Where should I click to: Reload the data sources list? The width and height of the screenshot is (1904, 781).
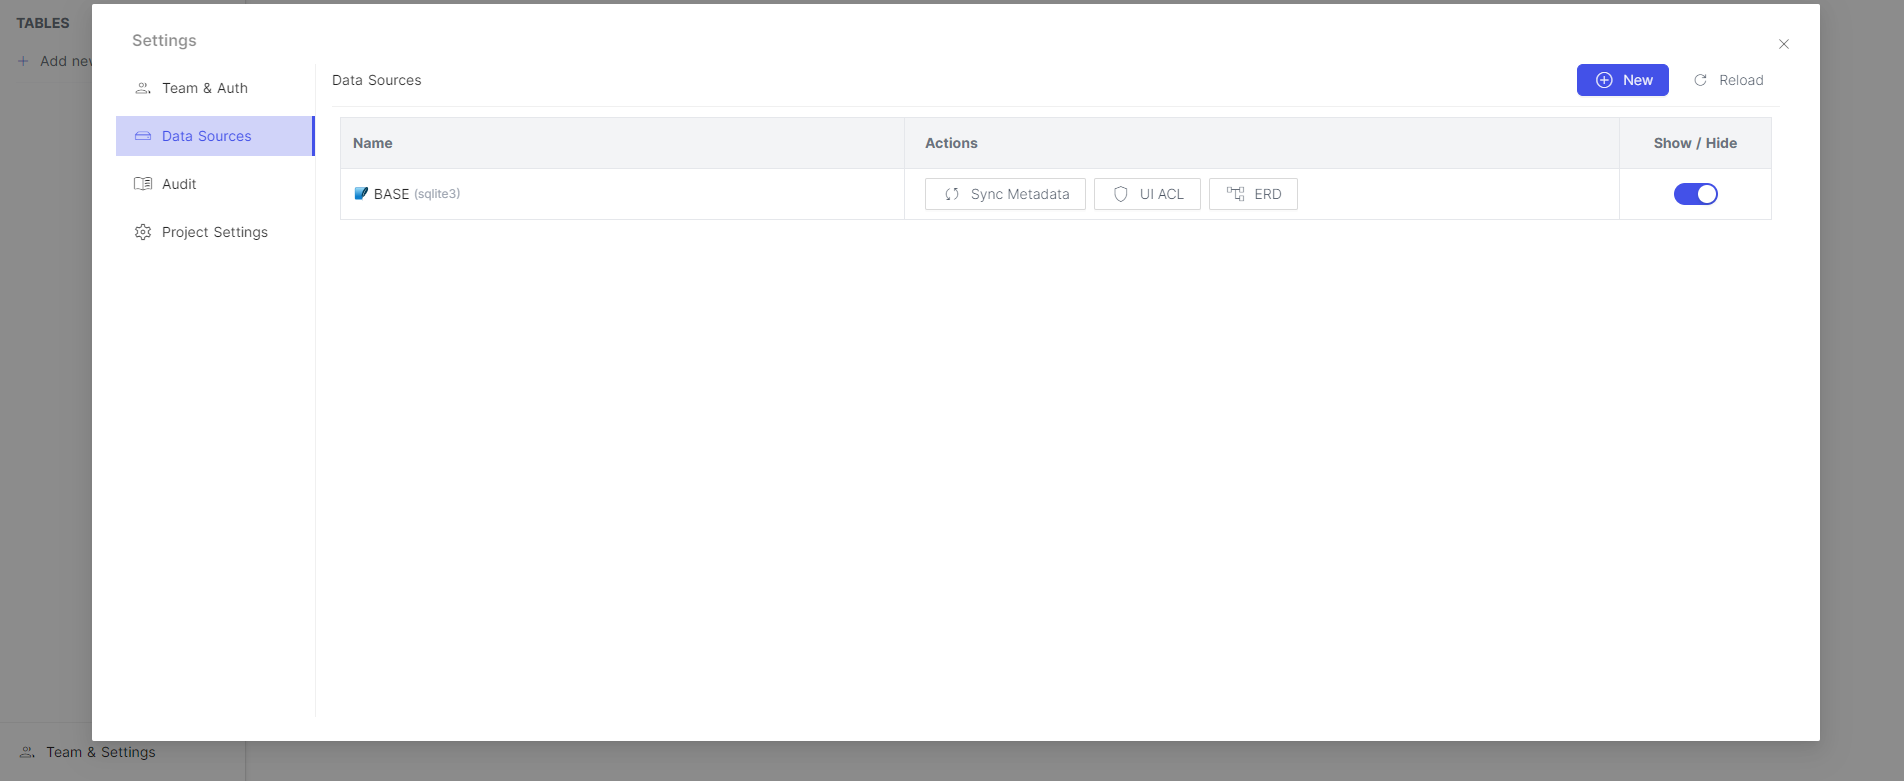tap(1728, 80)
